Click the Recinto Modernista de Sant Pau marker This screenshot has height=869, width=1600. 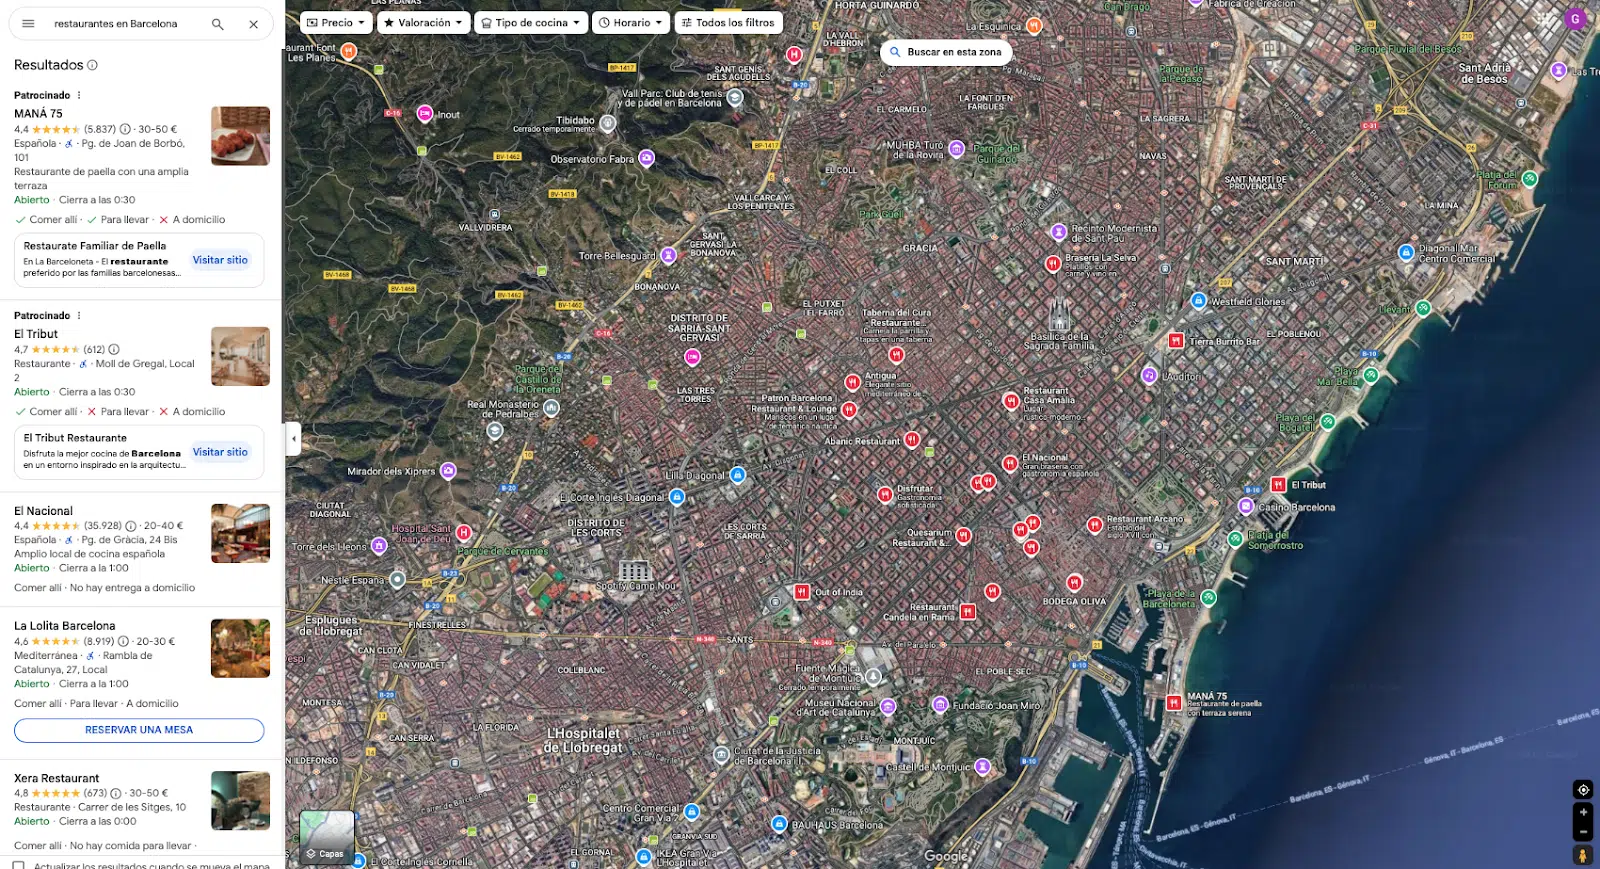coord(1059,232)
